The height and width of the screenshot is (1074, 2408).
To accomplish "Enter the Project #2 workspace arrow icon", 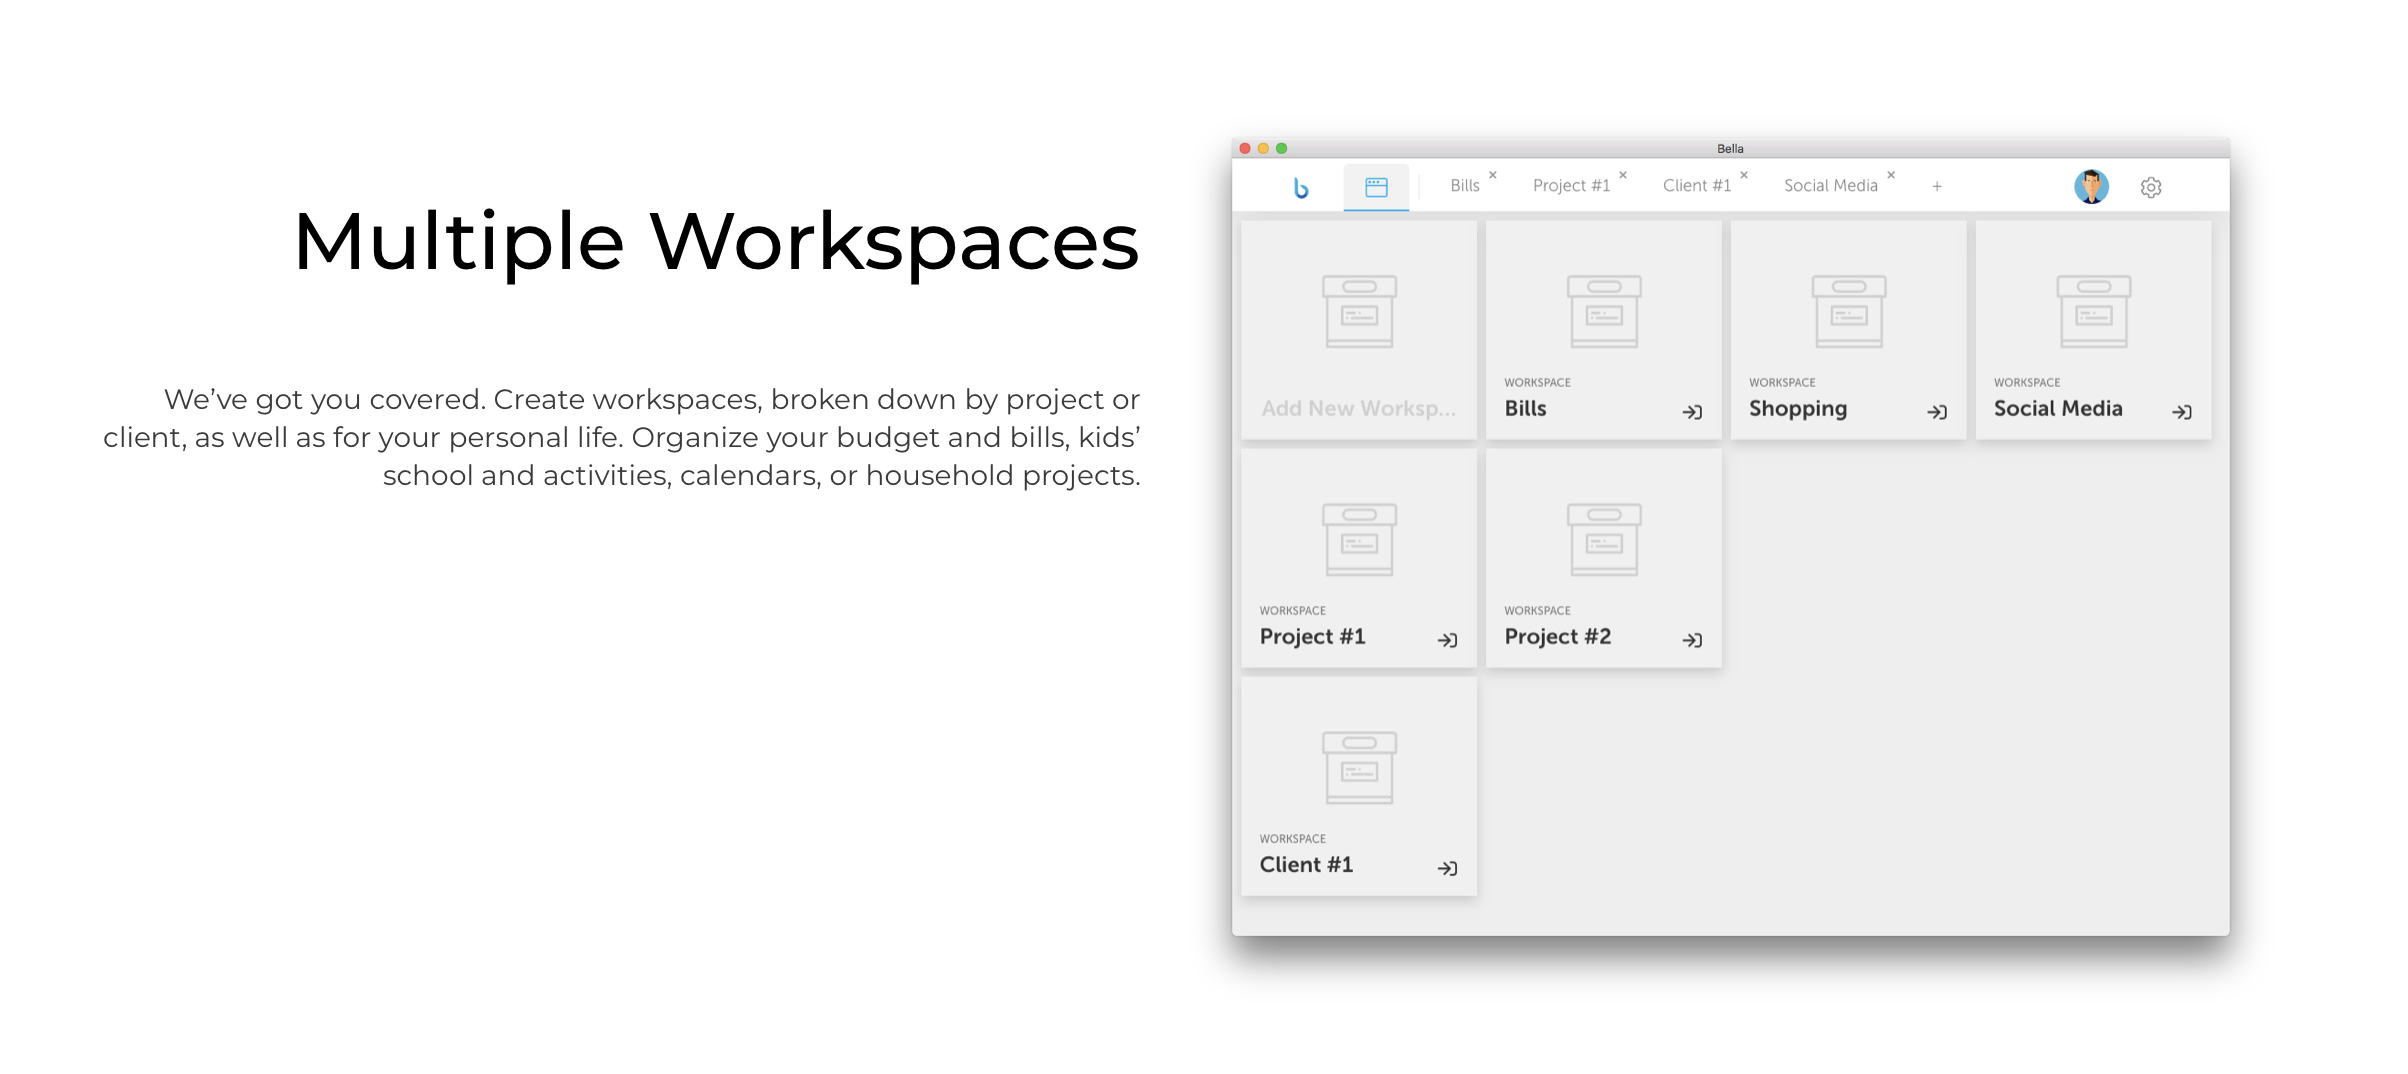I will coord(1692,639).
